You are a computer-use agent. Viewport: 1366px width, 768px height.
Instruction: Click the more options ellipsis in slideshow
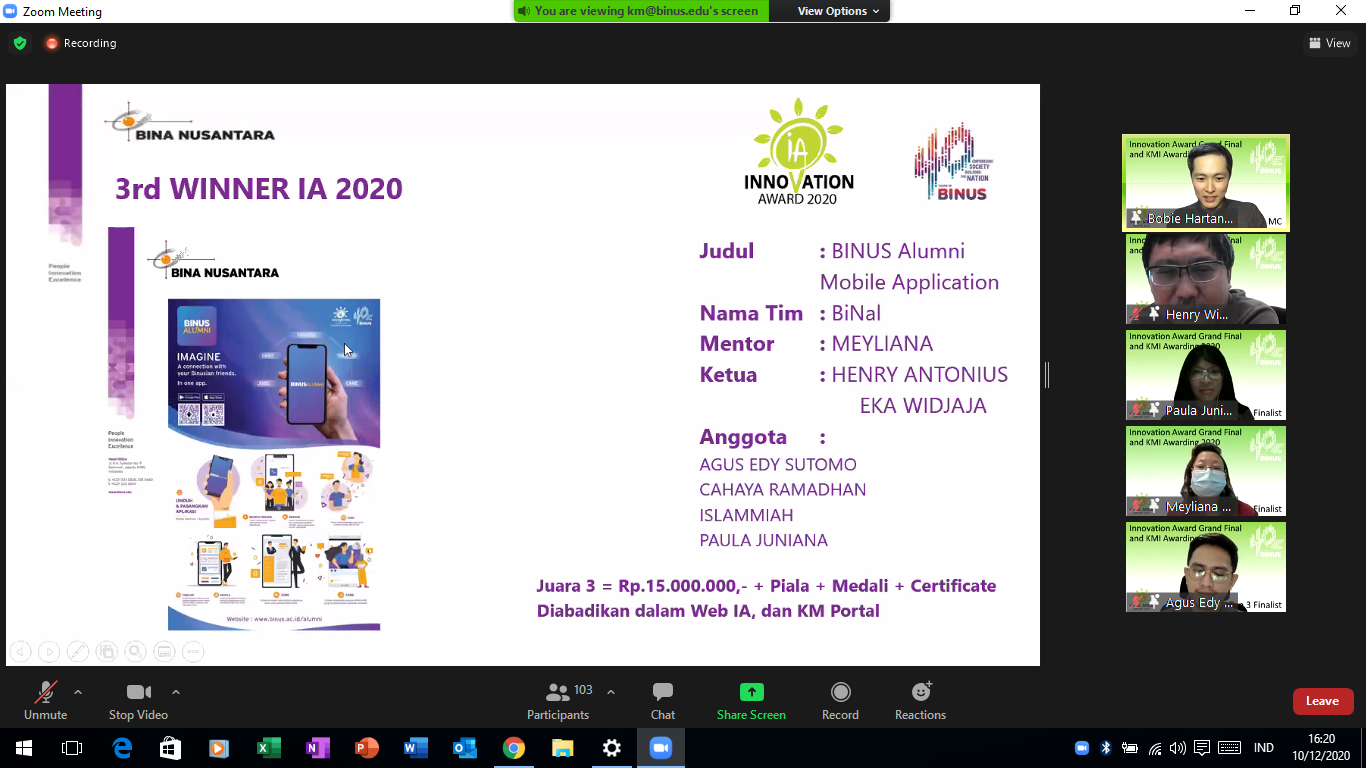(x=193, y=652)
